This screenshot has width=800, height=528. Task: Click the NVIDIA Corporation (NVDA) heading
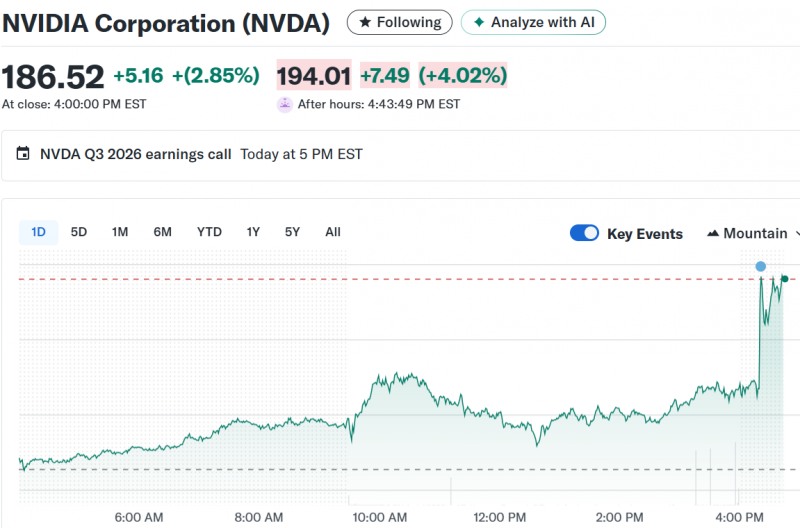click(x=166, y=22)
